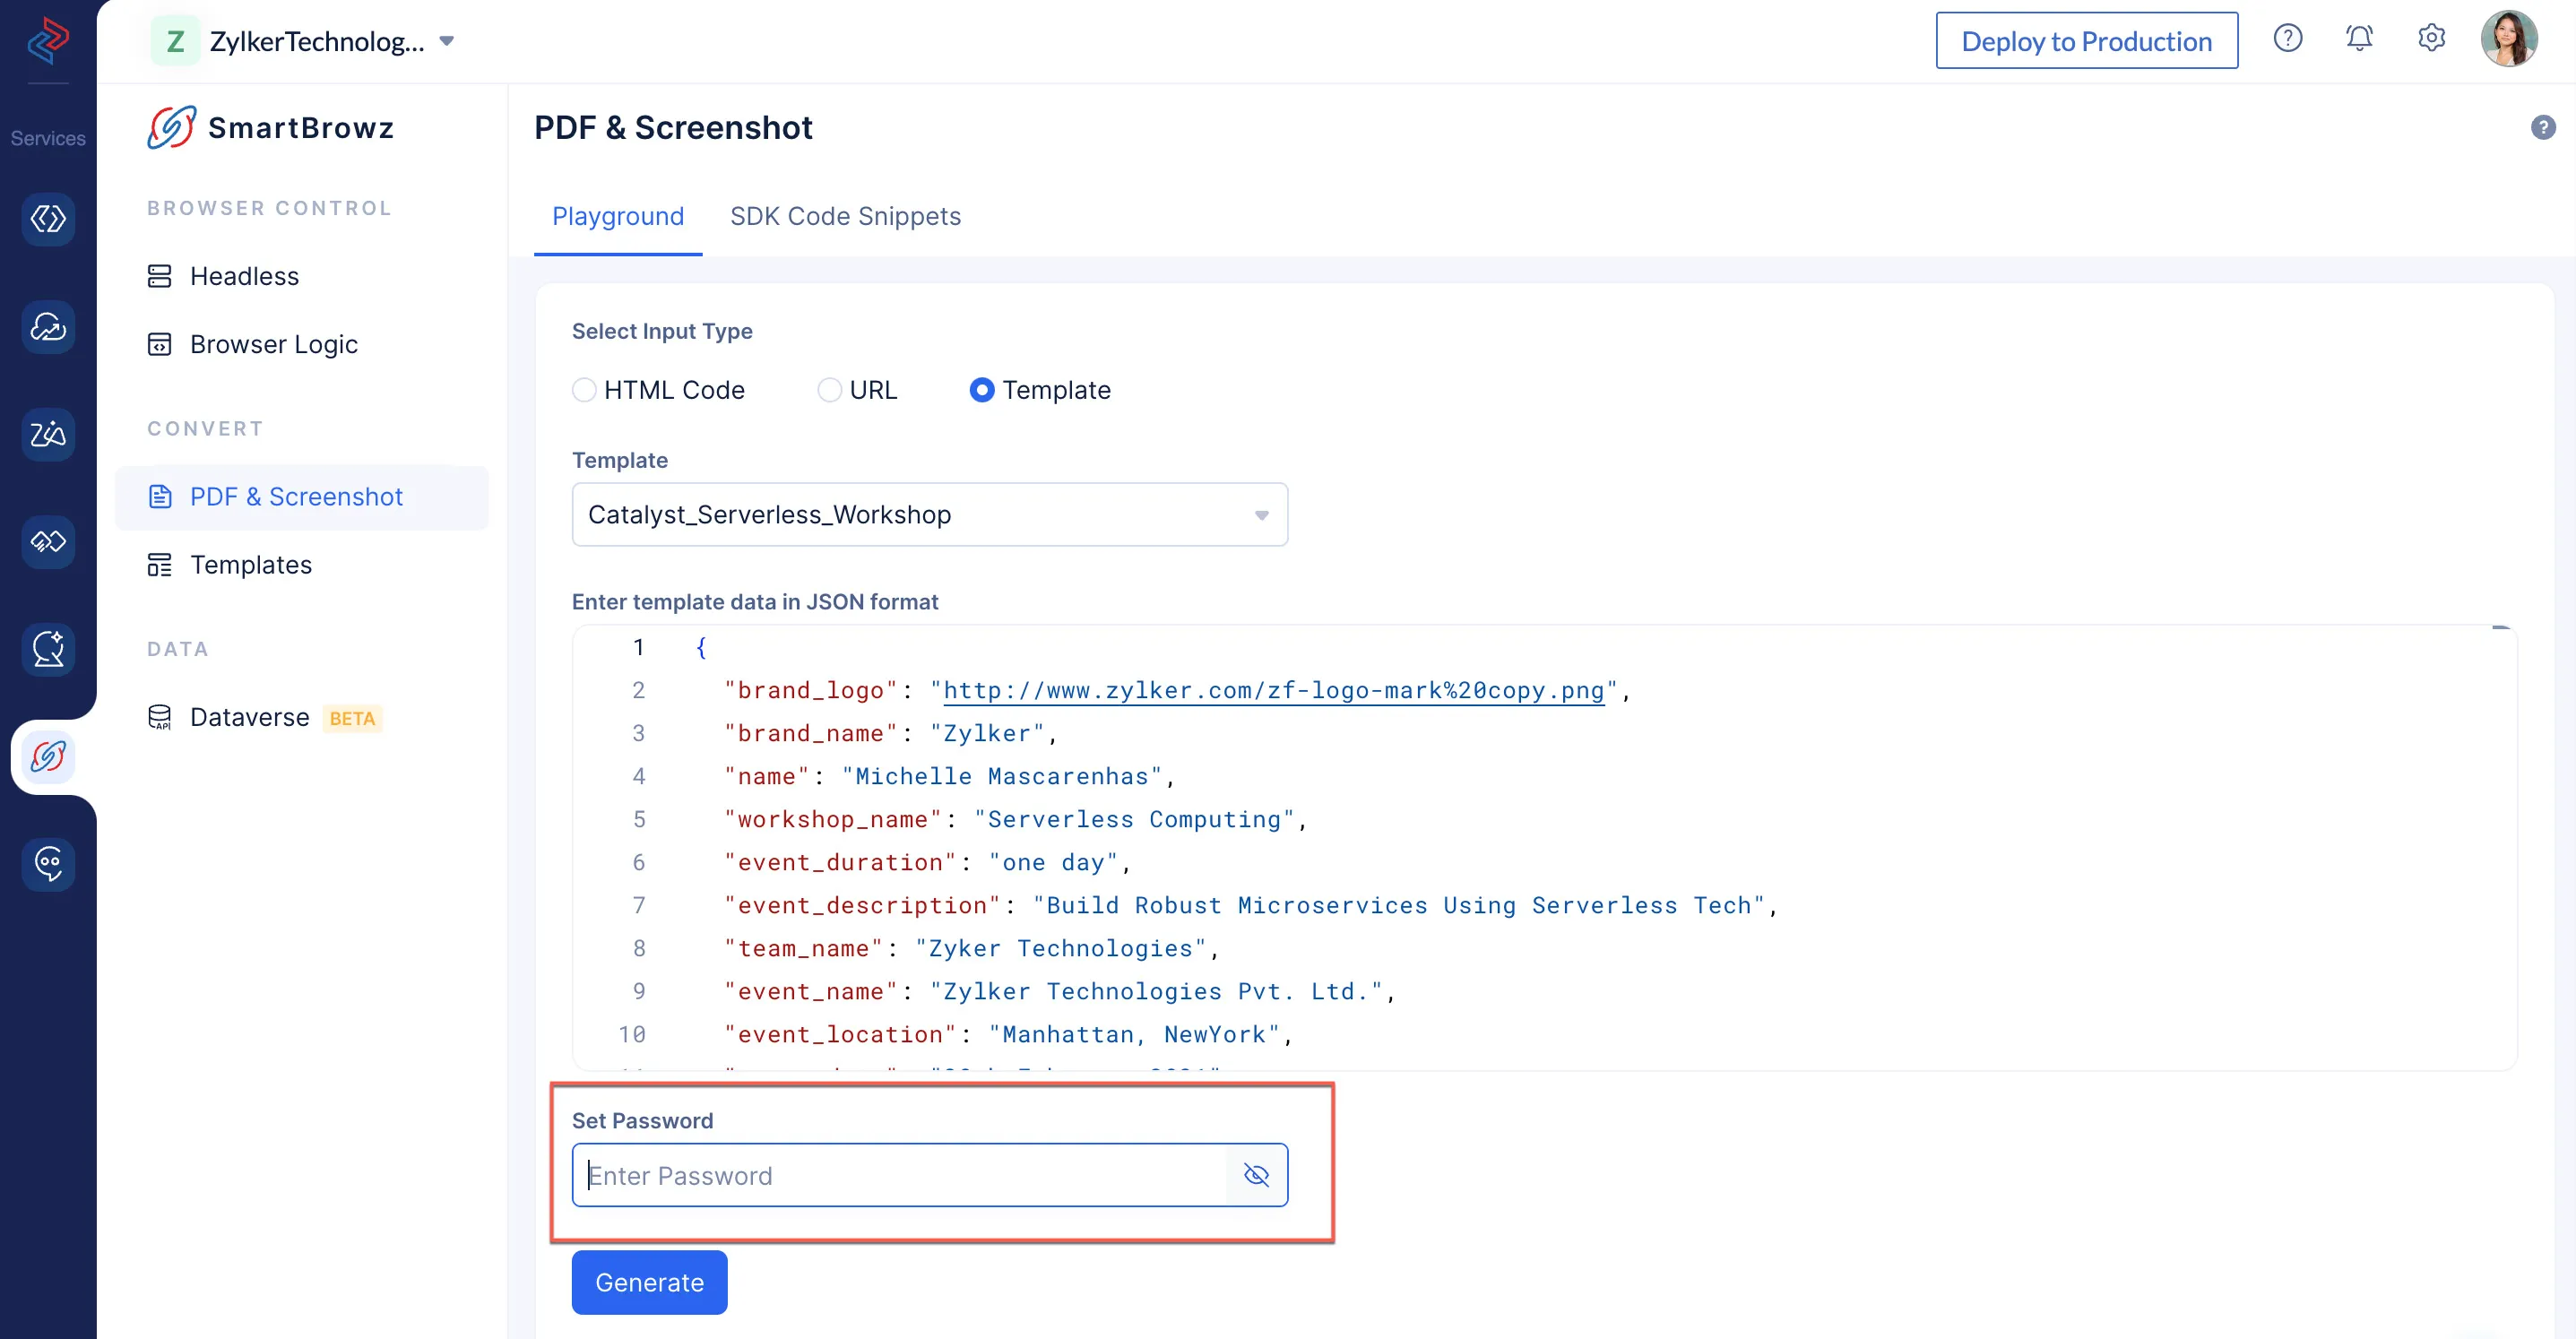Click the Deploy to Production button
This screenshot has width=2576, height=1339.
tap(2086, 40)
